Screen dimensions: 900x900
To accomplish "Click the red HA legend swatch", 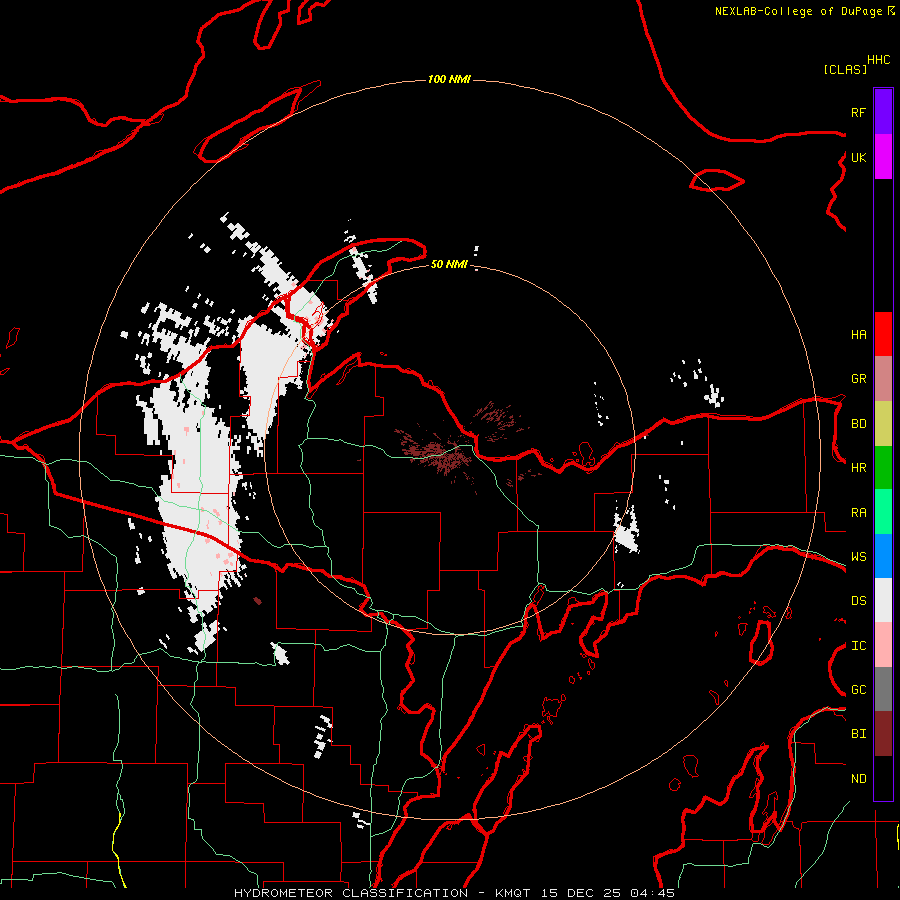I will pos(883,334).
